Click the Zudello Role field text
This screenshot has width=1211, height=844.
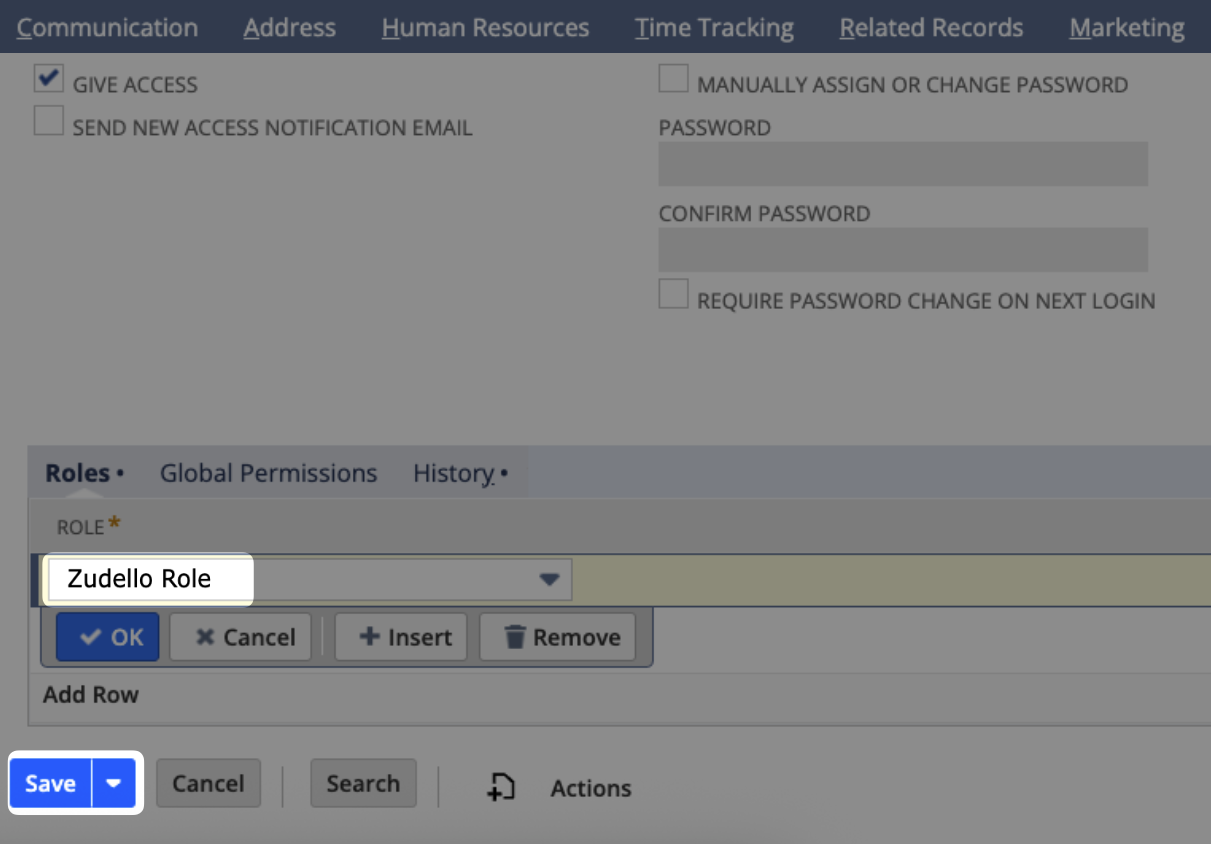coord(139,579)
